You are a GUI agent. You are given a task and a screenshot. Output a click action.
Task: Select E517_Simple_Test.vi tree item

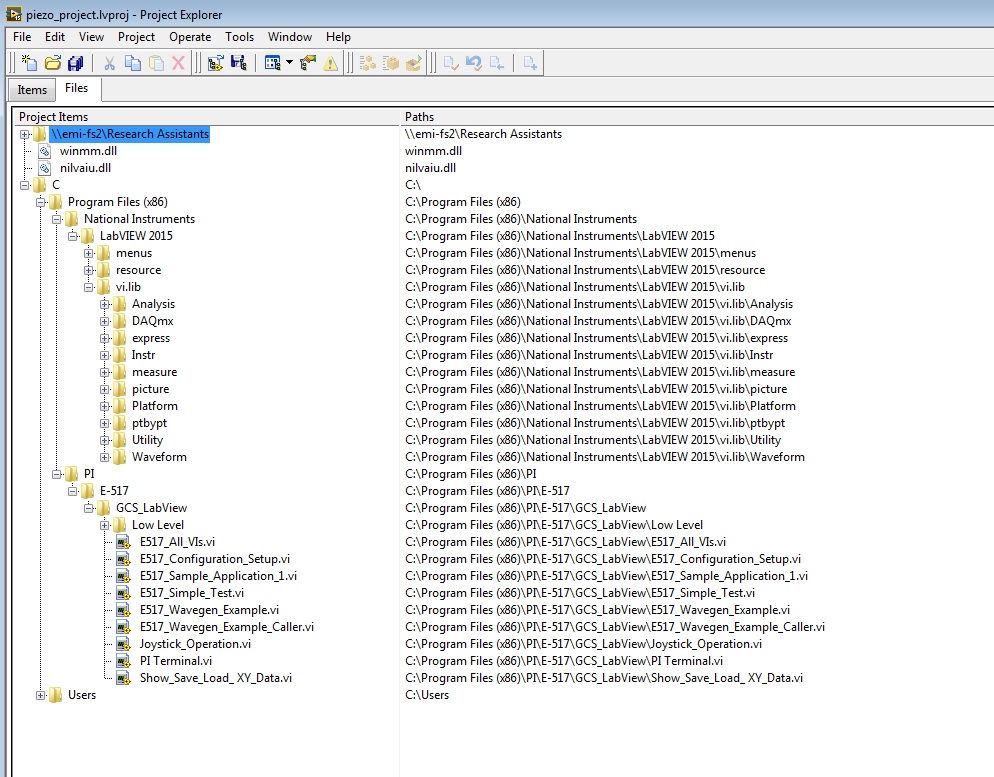(192, 593)
